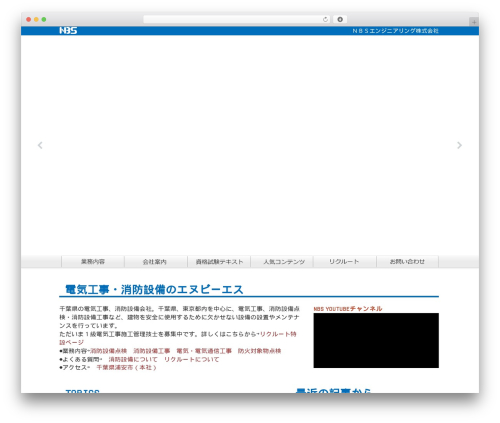The height and width of the screenshot is (423, 500).
Task: Follow the リクルート特設ページ link
Action: tap(278, 334)
